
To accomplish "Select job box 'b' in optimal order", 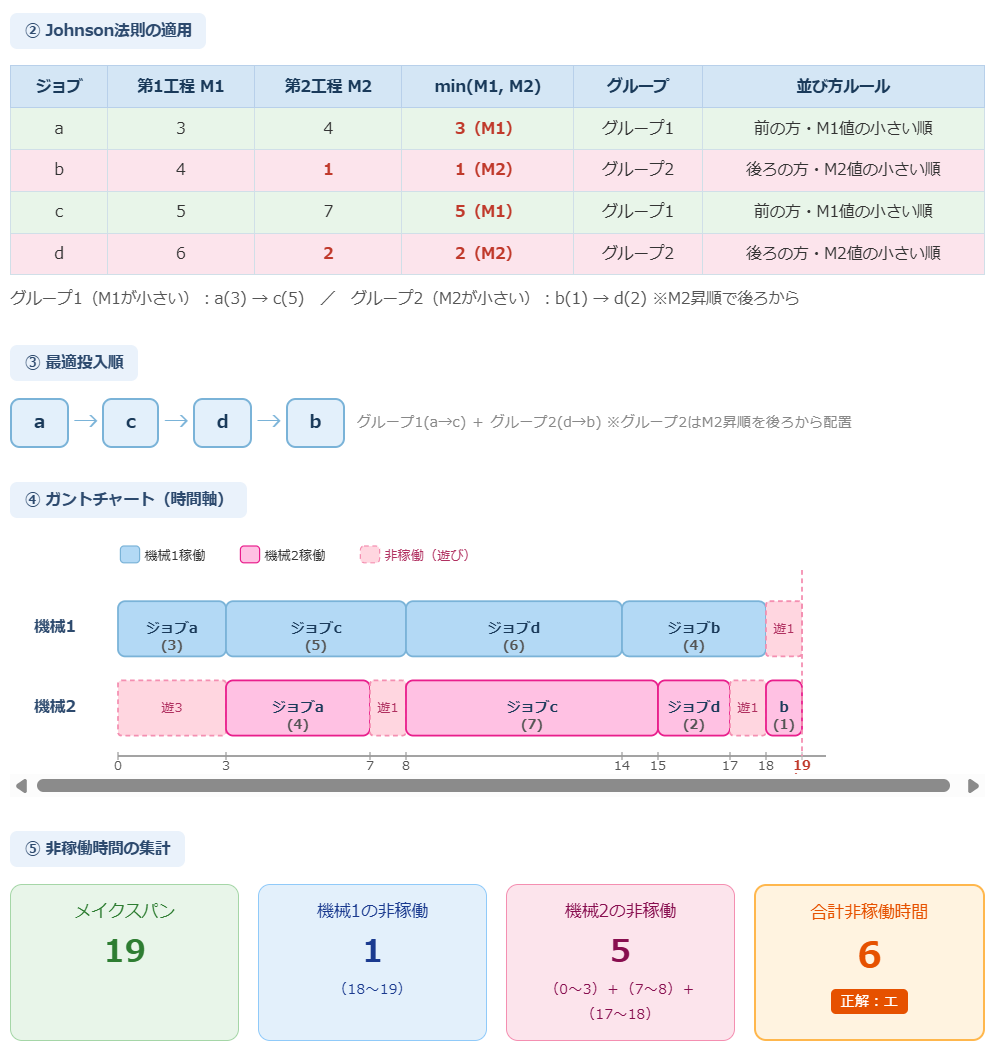I will pyautogui.click(x=315, y=422).
